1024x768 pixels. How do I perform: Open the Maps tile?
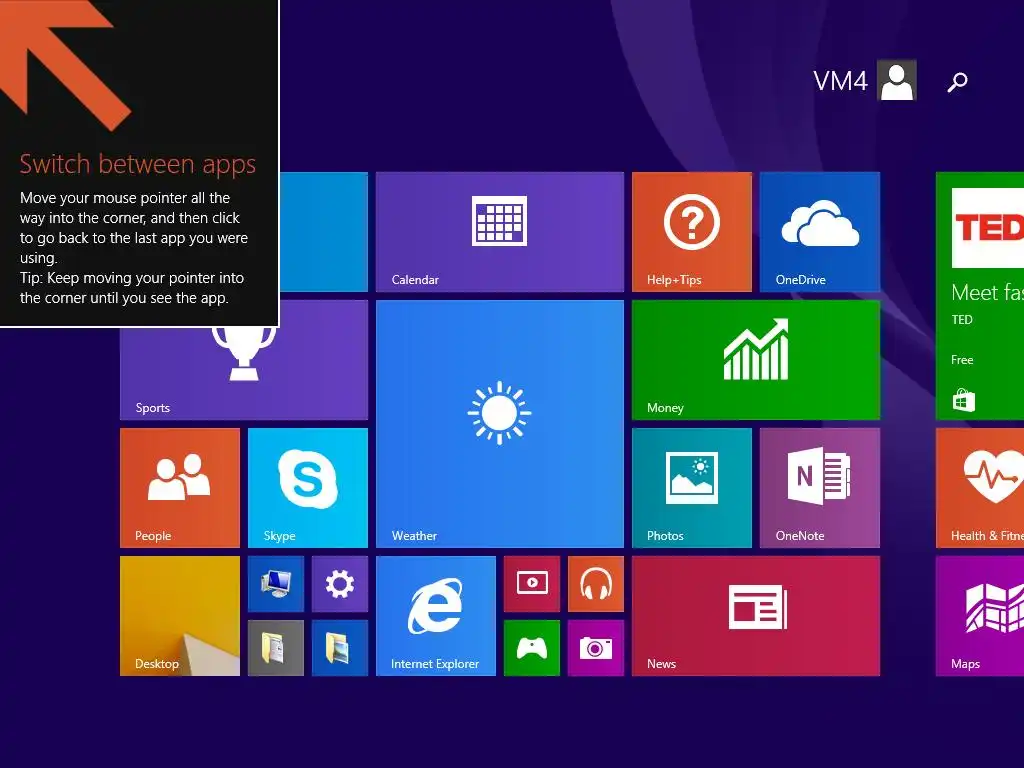(980, 616)
